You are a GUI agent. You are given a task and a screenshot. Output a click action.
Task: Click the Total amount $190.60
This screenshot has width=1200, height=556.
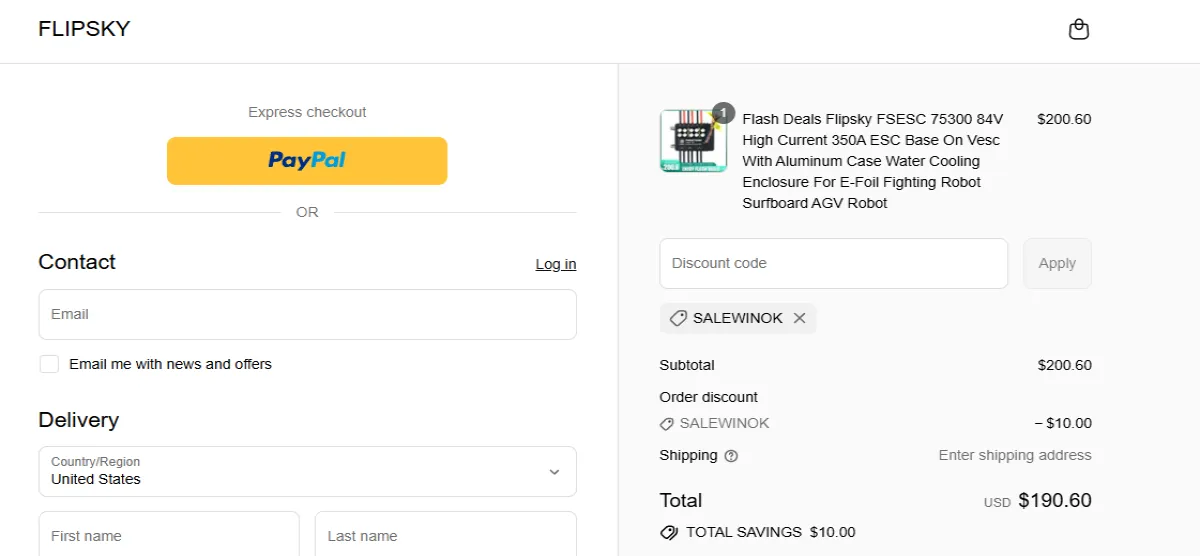1055,500
